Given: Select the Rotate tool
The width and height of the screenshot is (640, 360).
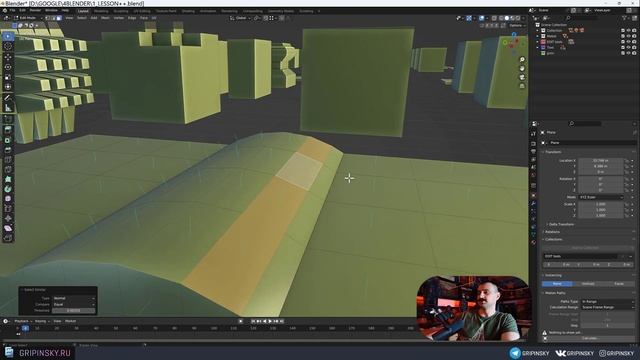Looking at the screenshot, I should [x=8, y=67].
